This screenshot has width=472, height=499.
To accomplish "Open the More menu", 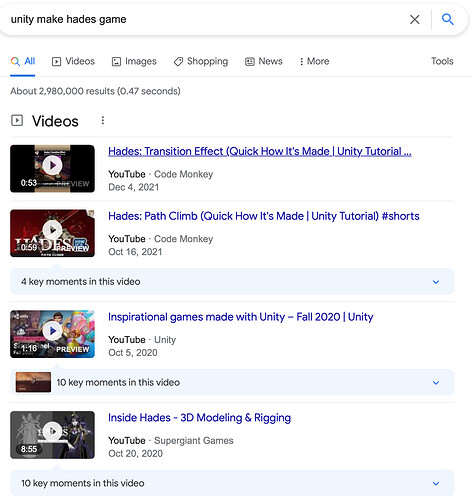I will pos(314,61).
